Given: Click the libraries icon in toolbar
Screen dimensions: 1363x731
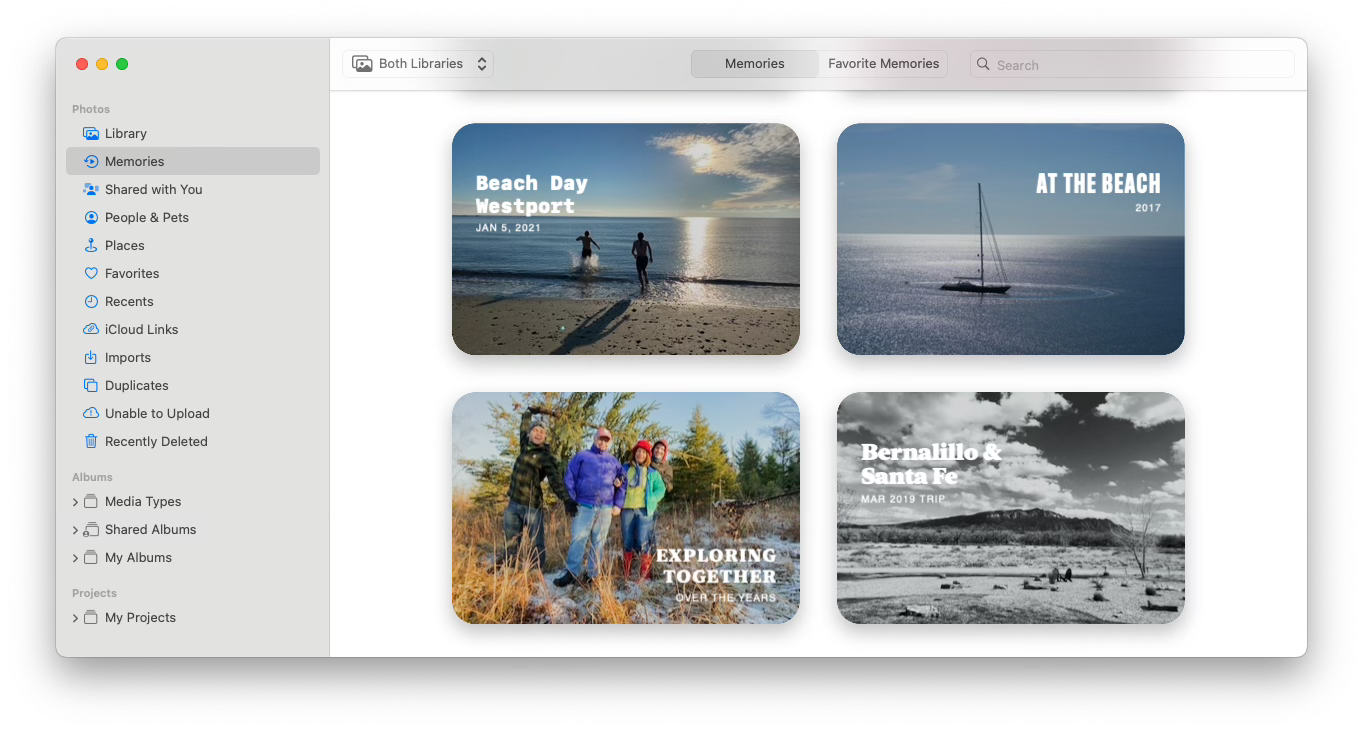Looking at the screenshot, I should 362,64.
